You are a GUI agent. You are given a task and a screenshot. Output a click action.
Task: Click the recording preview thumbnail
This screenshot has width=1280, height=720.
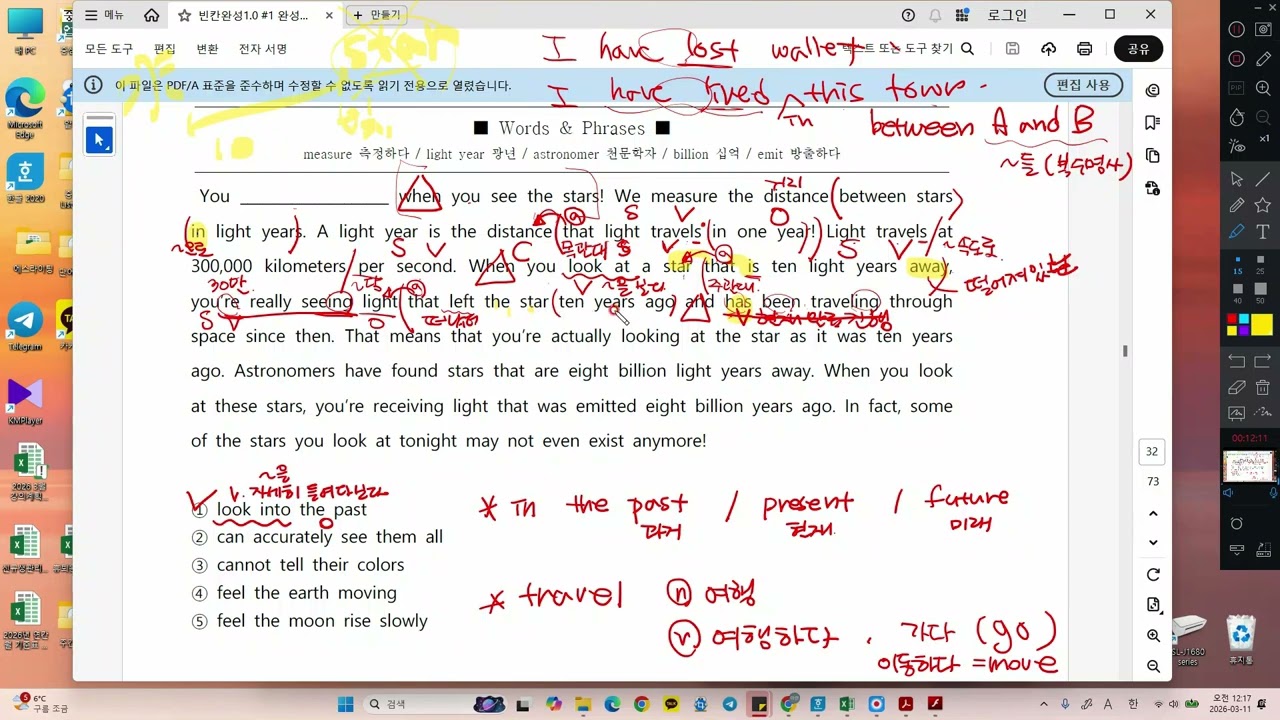(1249, 466)
